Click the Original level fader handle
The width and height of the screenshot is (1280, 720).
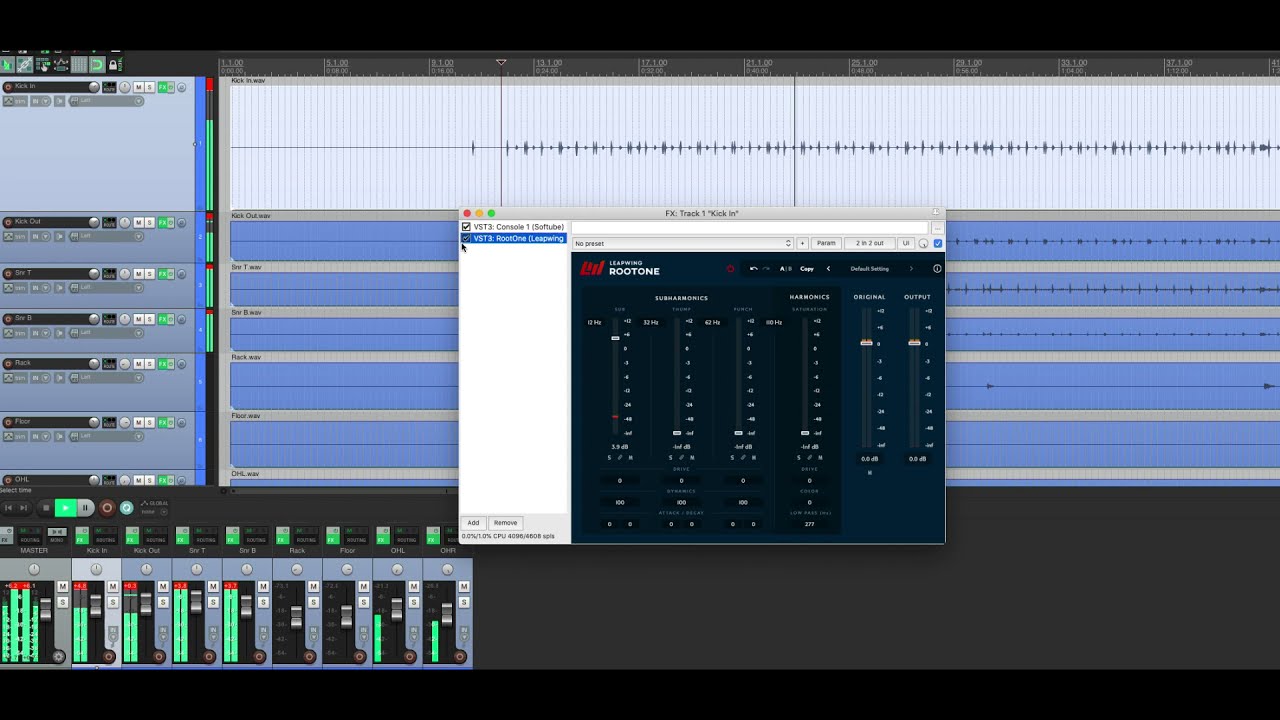(866, 343)
